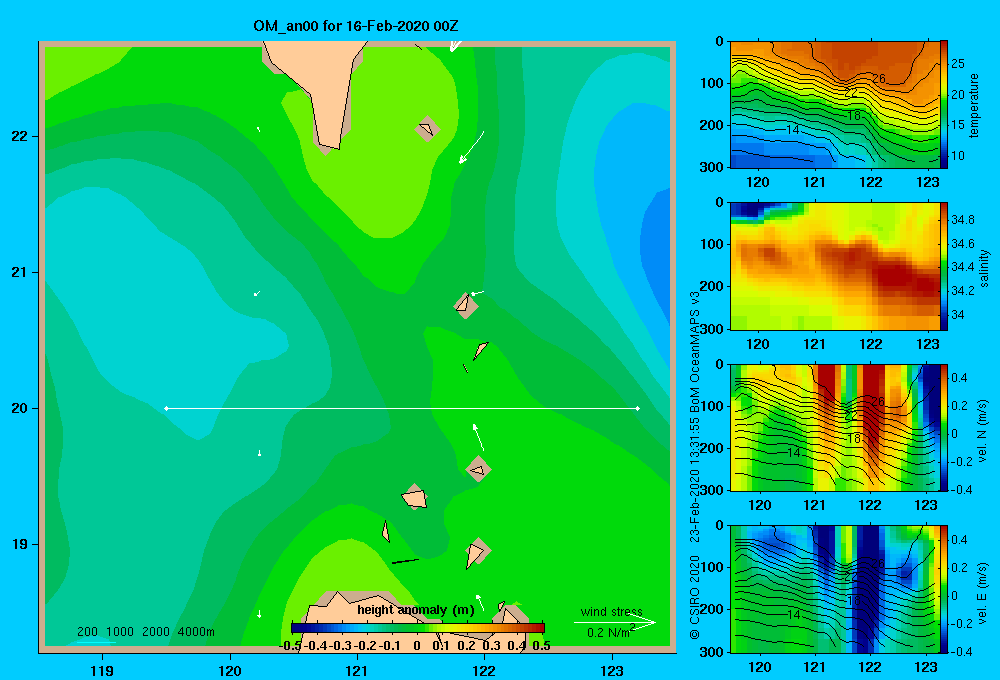Image resolution: width=1000 pixels, height=680 pixels.
Task: Click longitude label 123 under the main map
Action: pyautogui.click(x=612, y=670)
